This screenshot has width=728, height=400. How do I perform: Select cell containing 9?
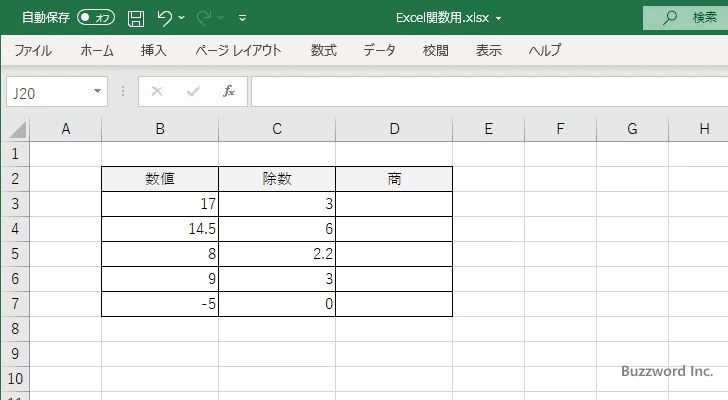point(160,279)
